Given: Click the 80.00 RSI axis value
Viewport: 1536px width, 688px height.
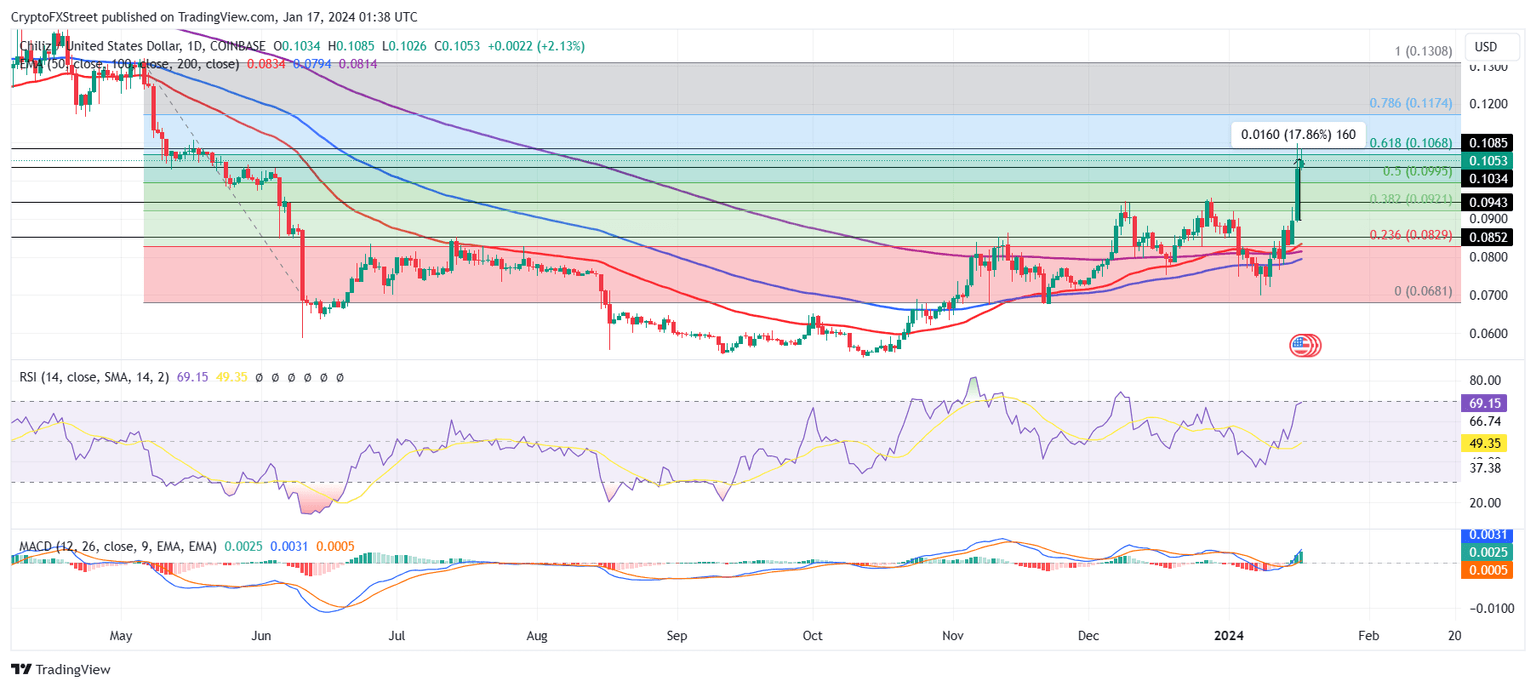Looking at the screenshot, I should coord(1483,381).
